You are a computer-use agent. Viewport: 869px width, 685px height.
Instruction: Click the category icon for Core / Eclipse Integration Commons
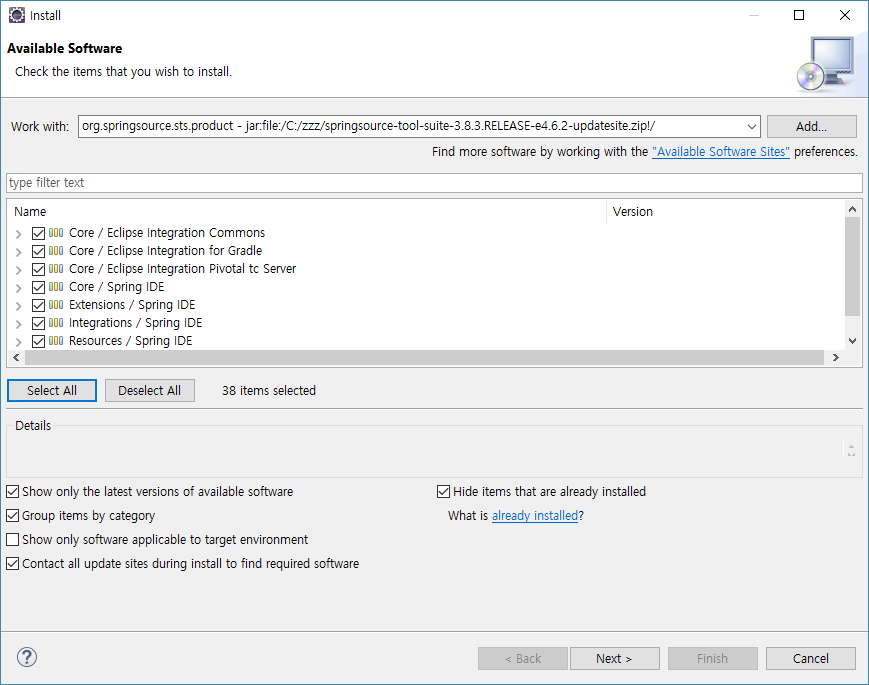(56, 233)
